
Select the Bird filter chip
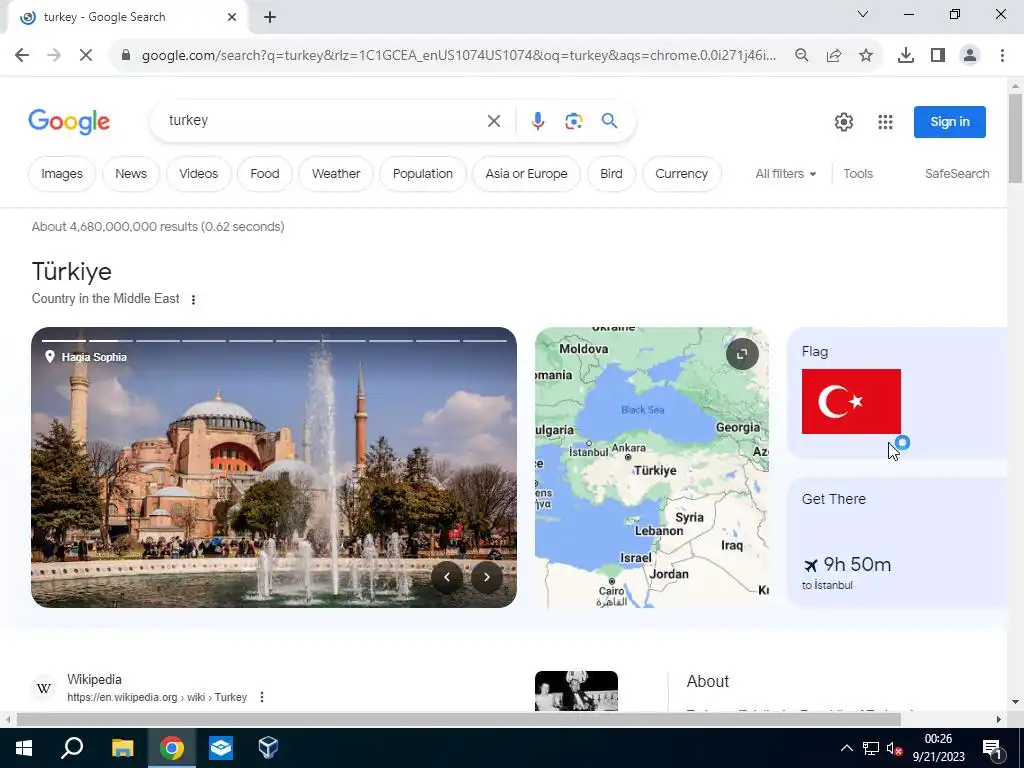[611, 174]
